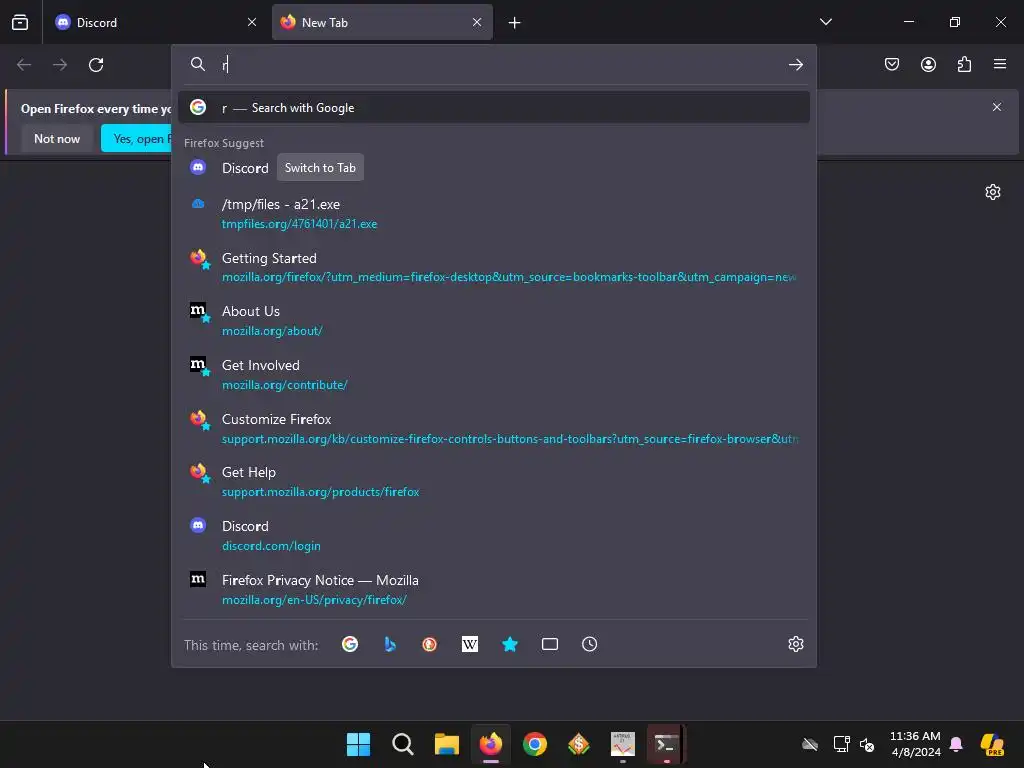Image resolution: width=1024 pixels, height=768 pixels.
Task: Search this time with Wikipedia icon
Action: [470, 645]
